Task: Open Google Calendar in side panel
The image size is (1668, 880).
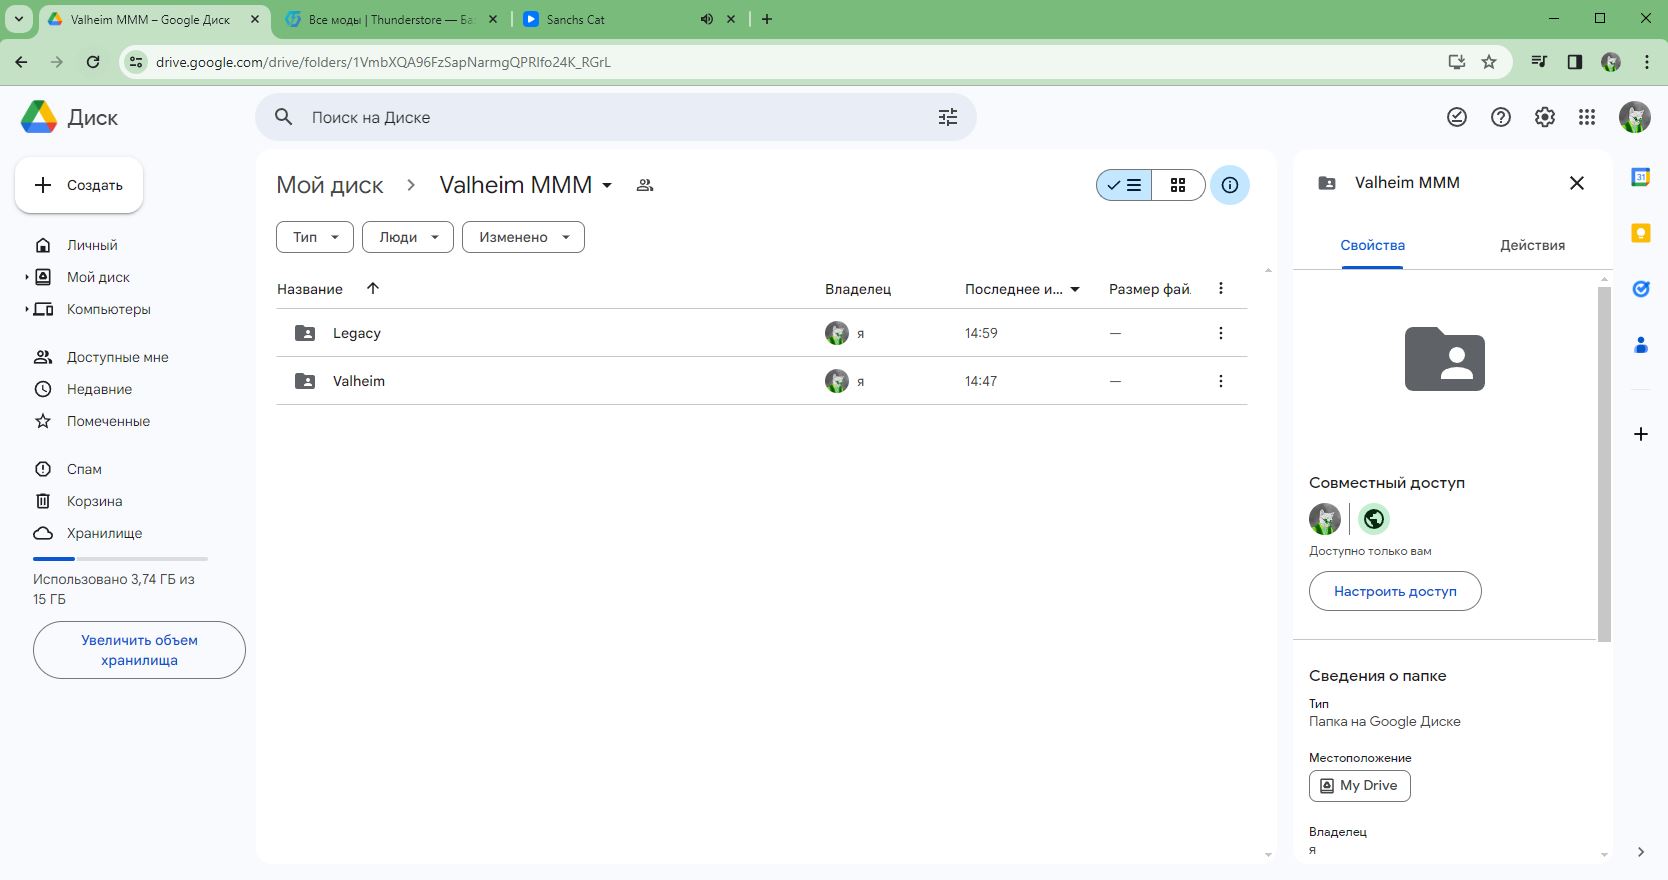Action: (x=1640, y=177)
